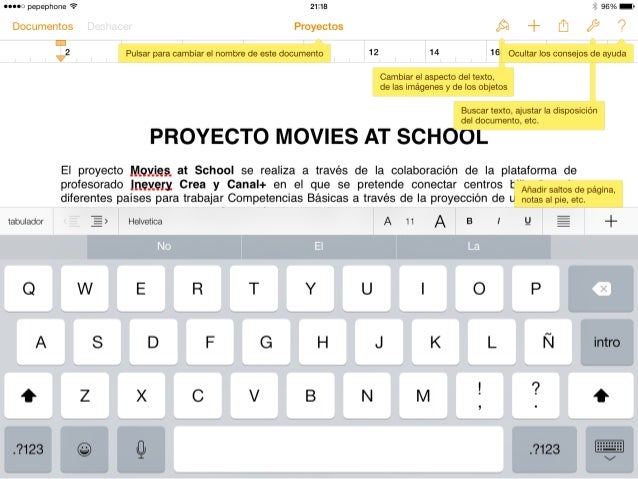This screenshot has width=638, height=479.
Task: Toggle italic I formatting
Action: point(498,221)
